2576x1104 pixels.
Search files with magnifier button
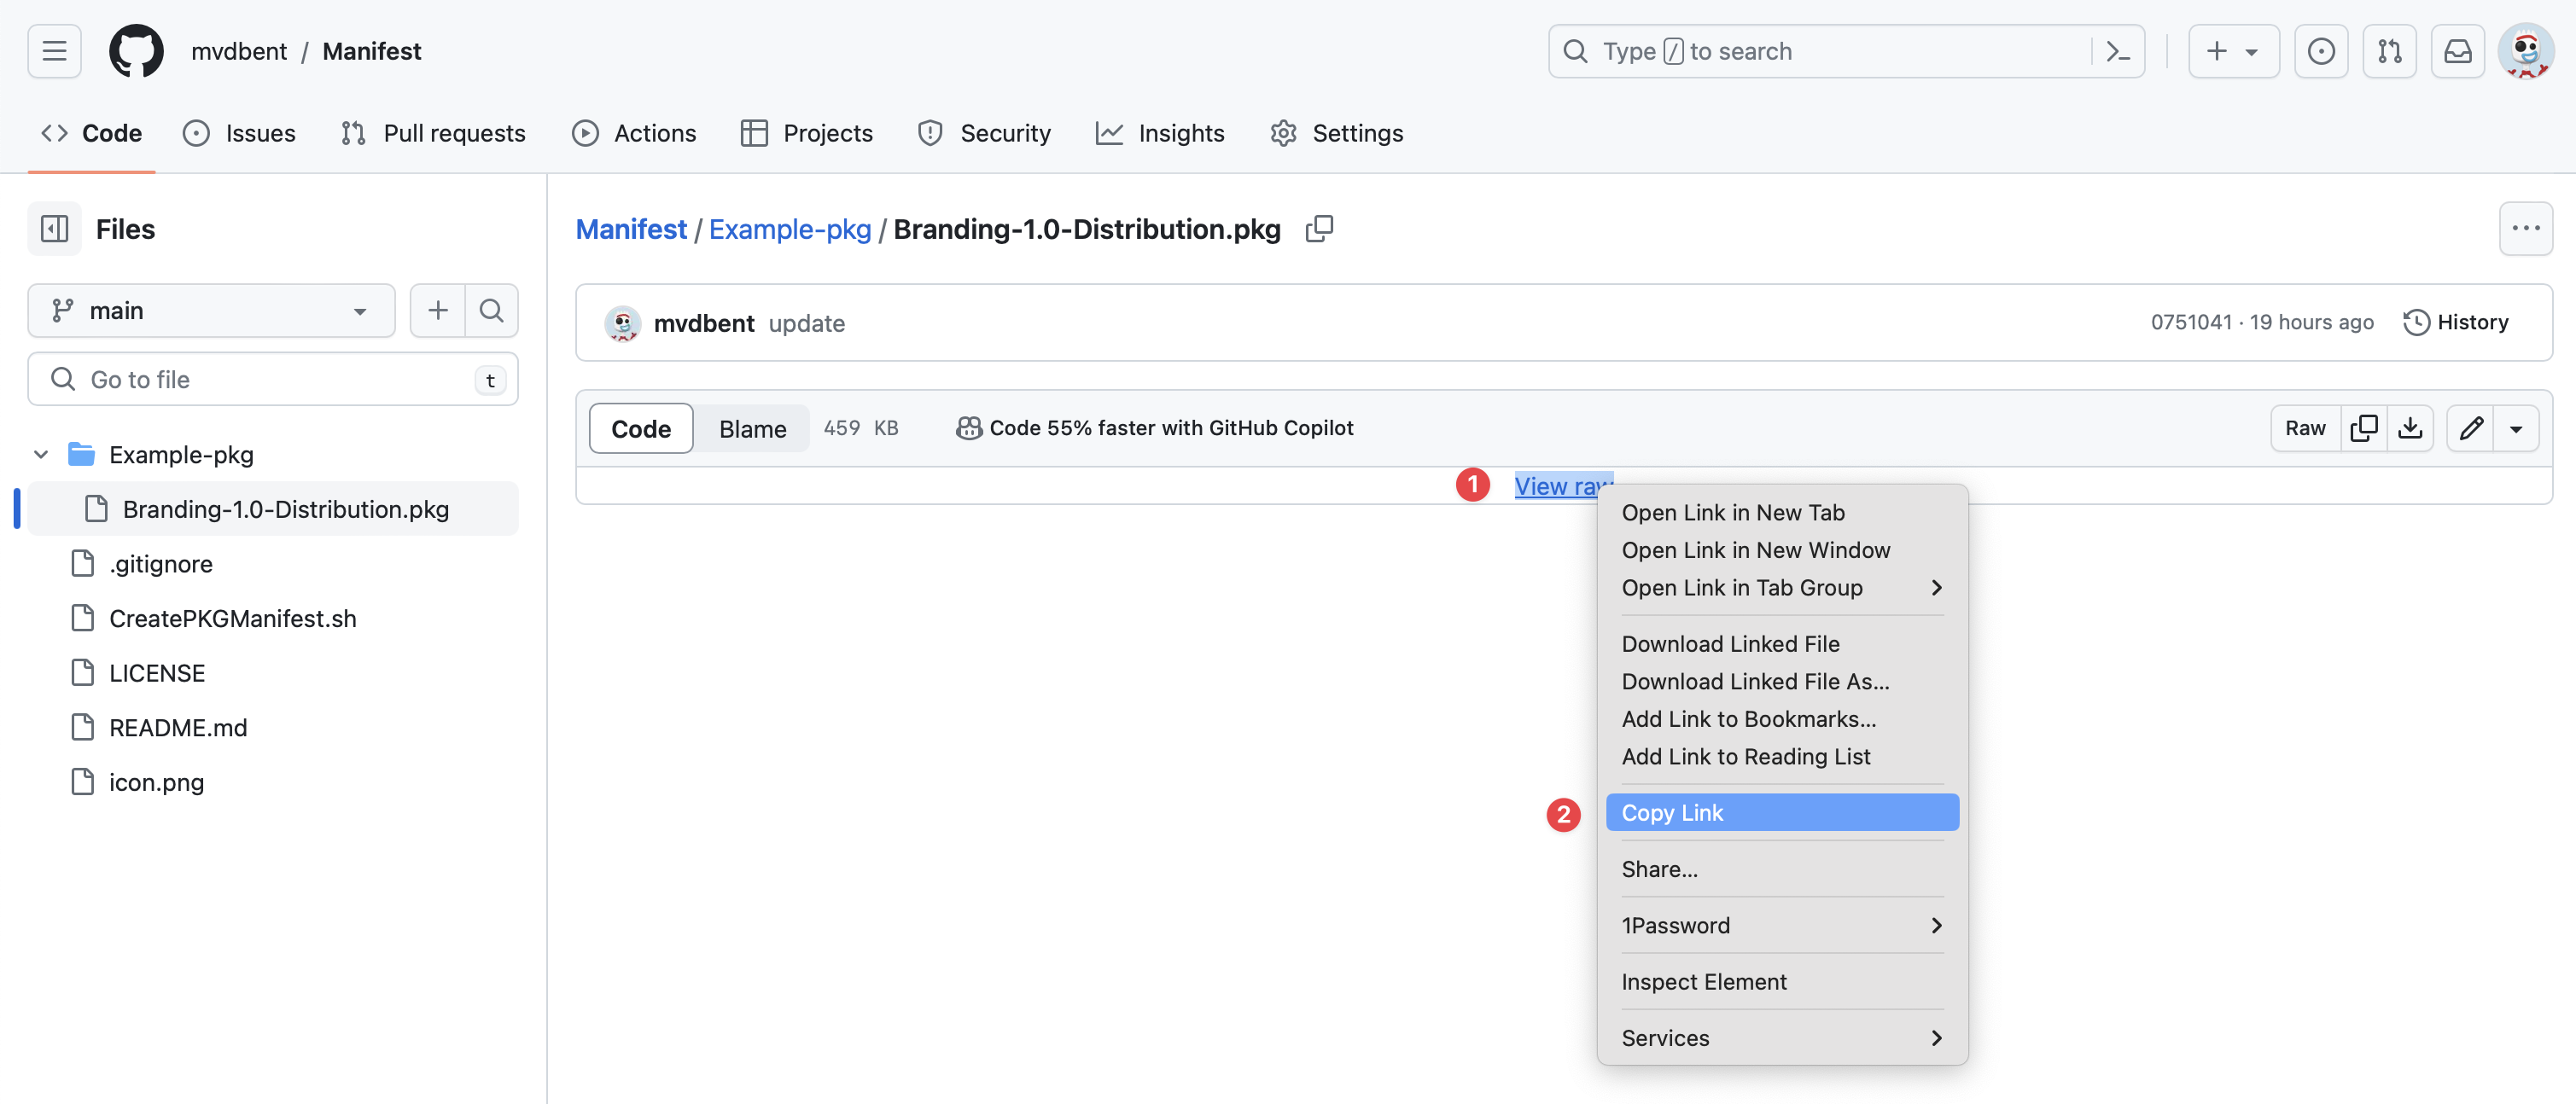coord(491,311)
